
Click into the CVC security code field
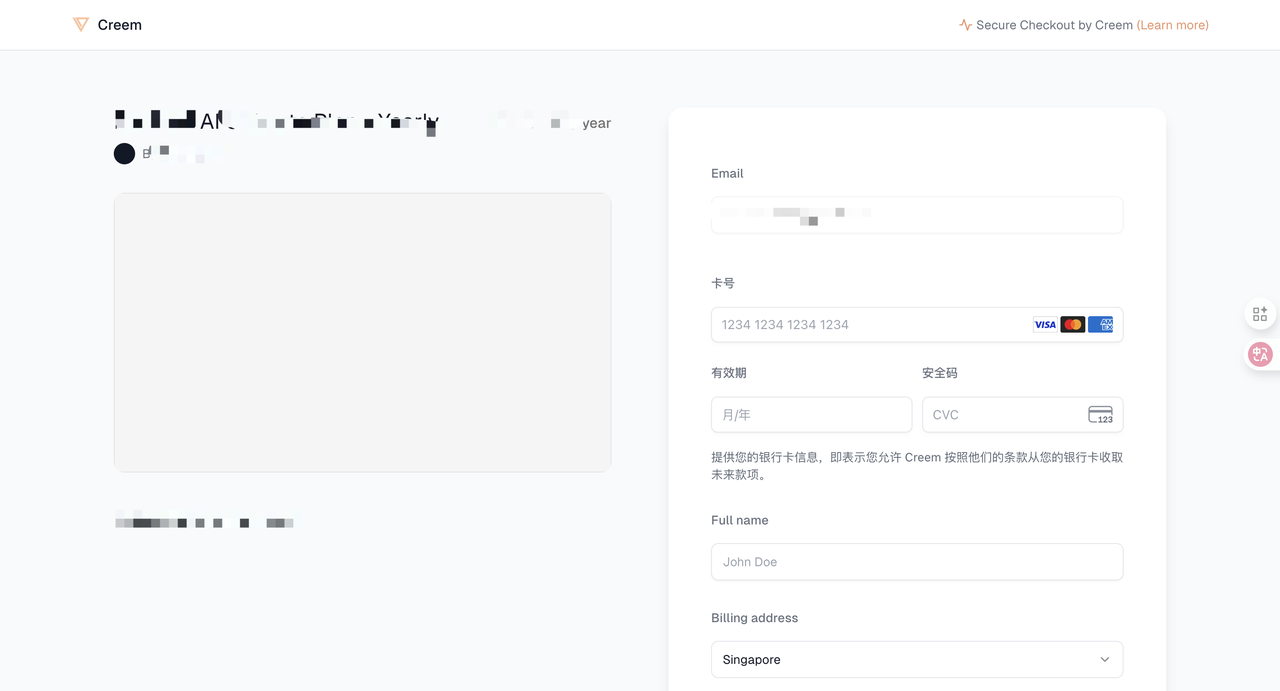[x=1000, y=414]
